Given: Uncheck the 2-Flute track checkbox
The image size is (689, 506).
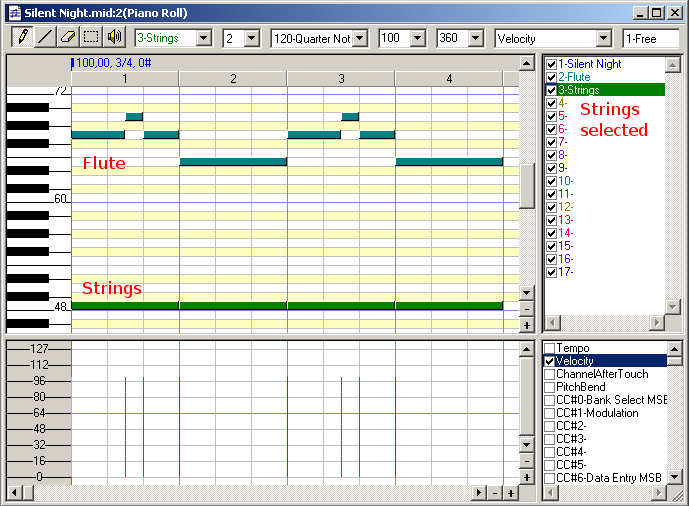Looking at the screenshot, I should pyautogui.click(x=550, y=77).
